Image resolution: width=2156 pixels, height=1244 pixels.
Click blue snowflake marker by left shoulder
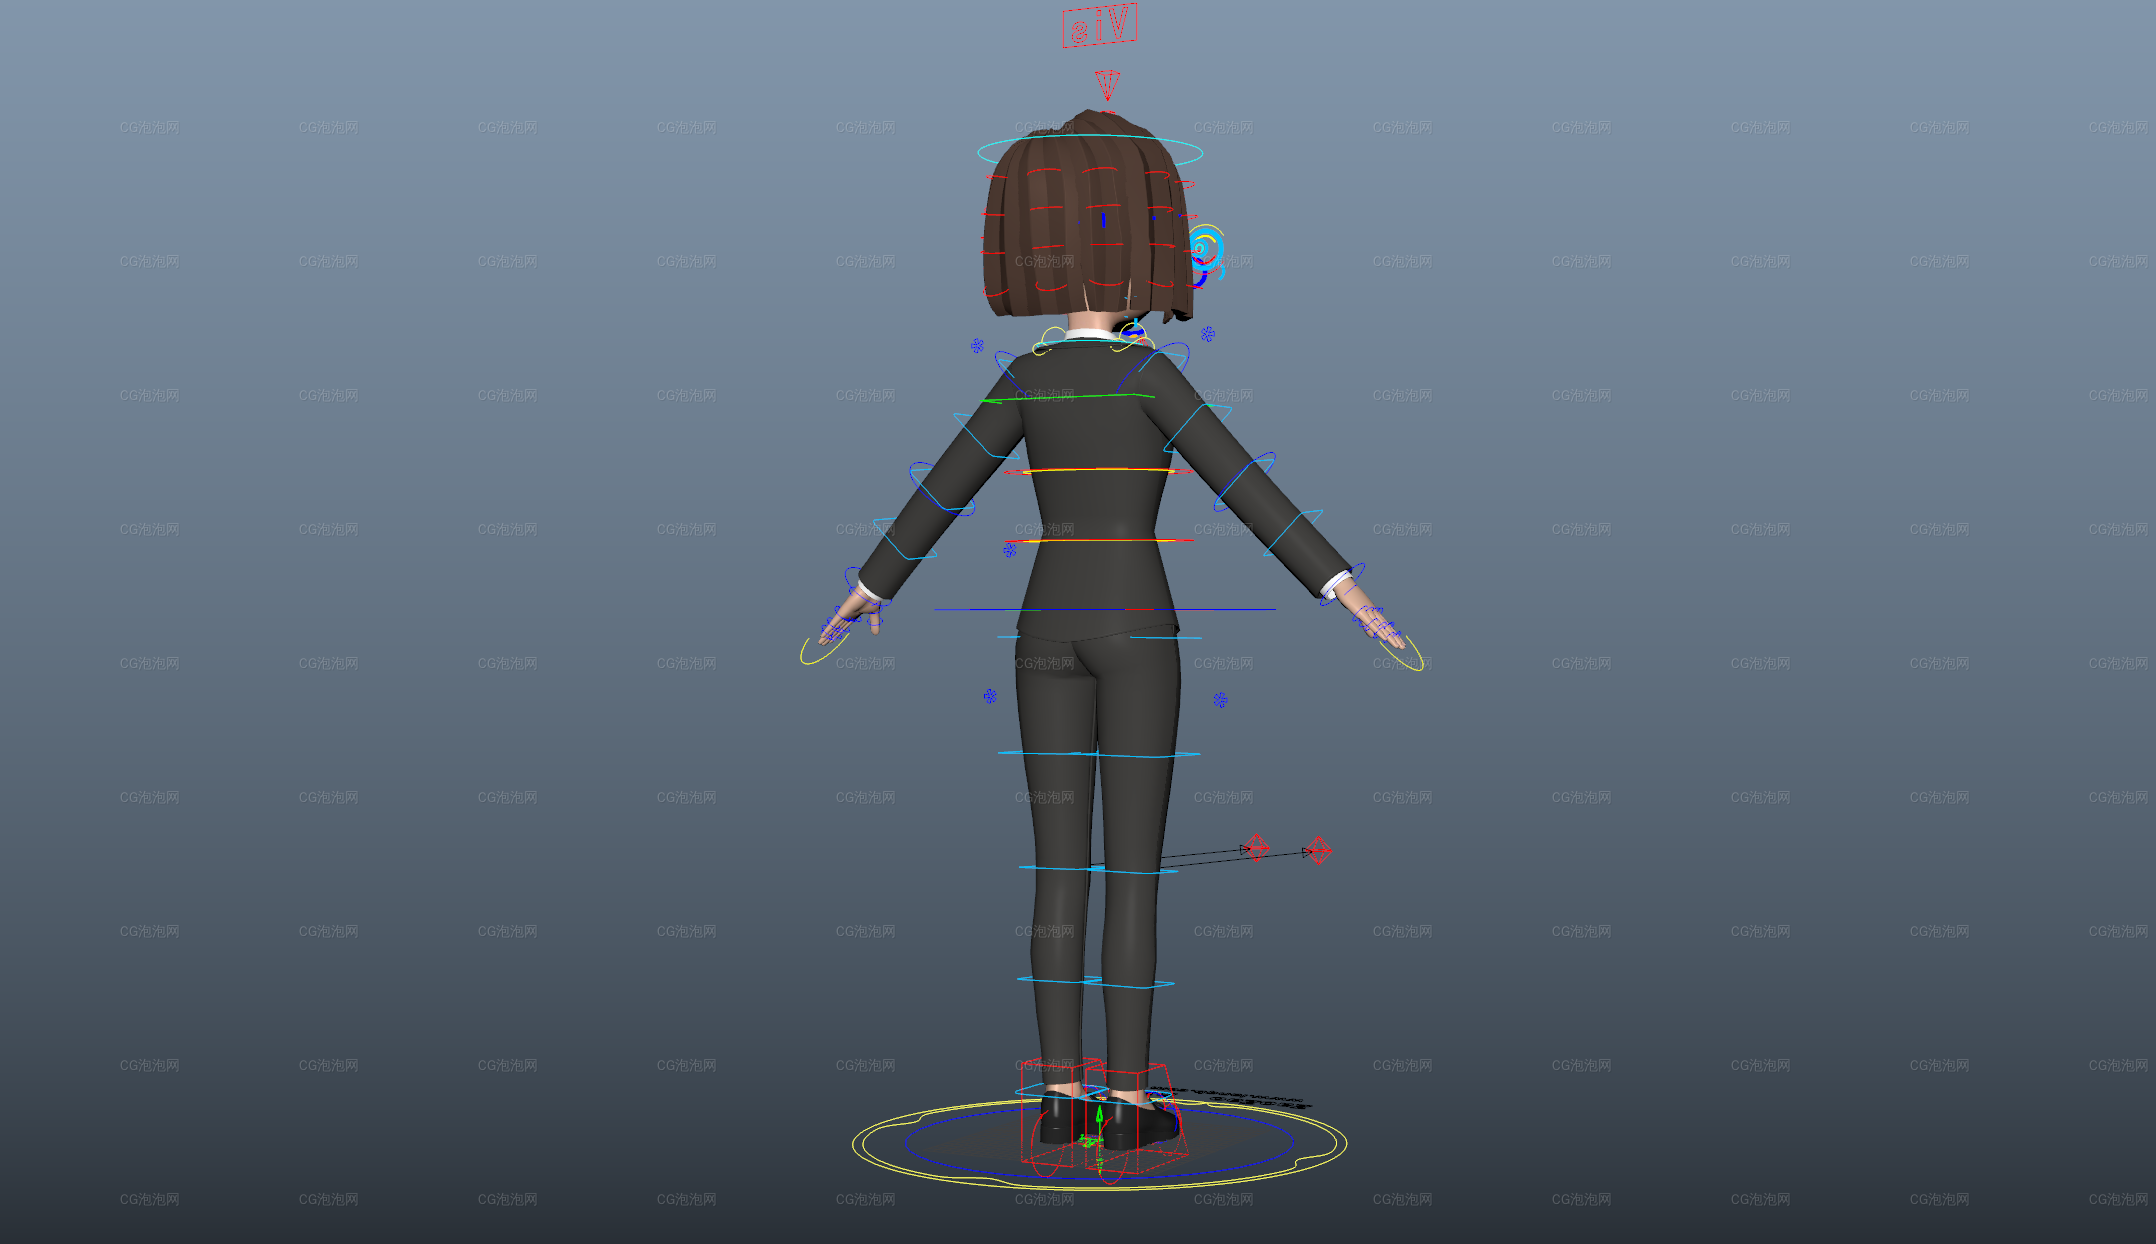pos(977,346)
